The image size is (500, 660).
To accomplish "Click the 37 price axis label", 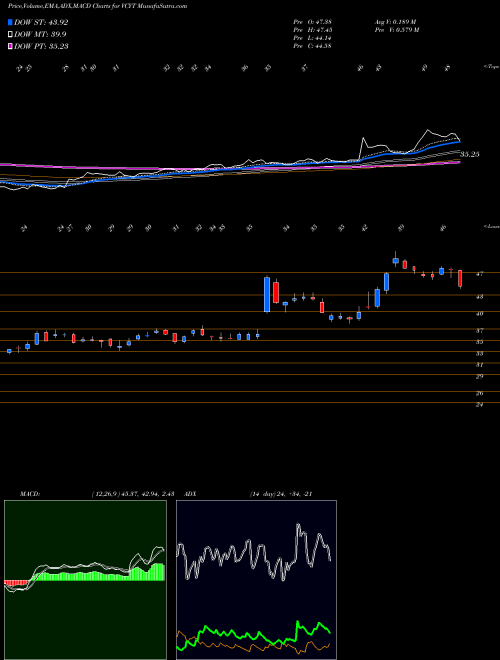I will pyautogui.click(x=479, y=330).
